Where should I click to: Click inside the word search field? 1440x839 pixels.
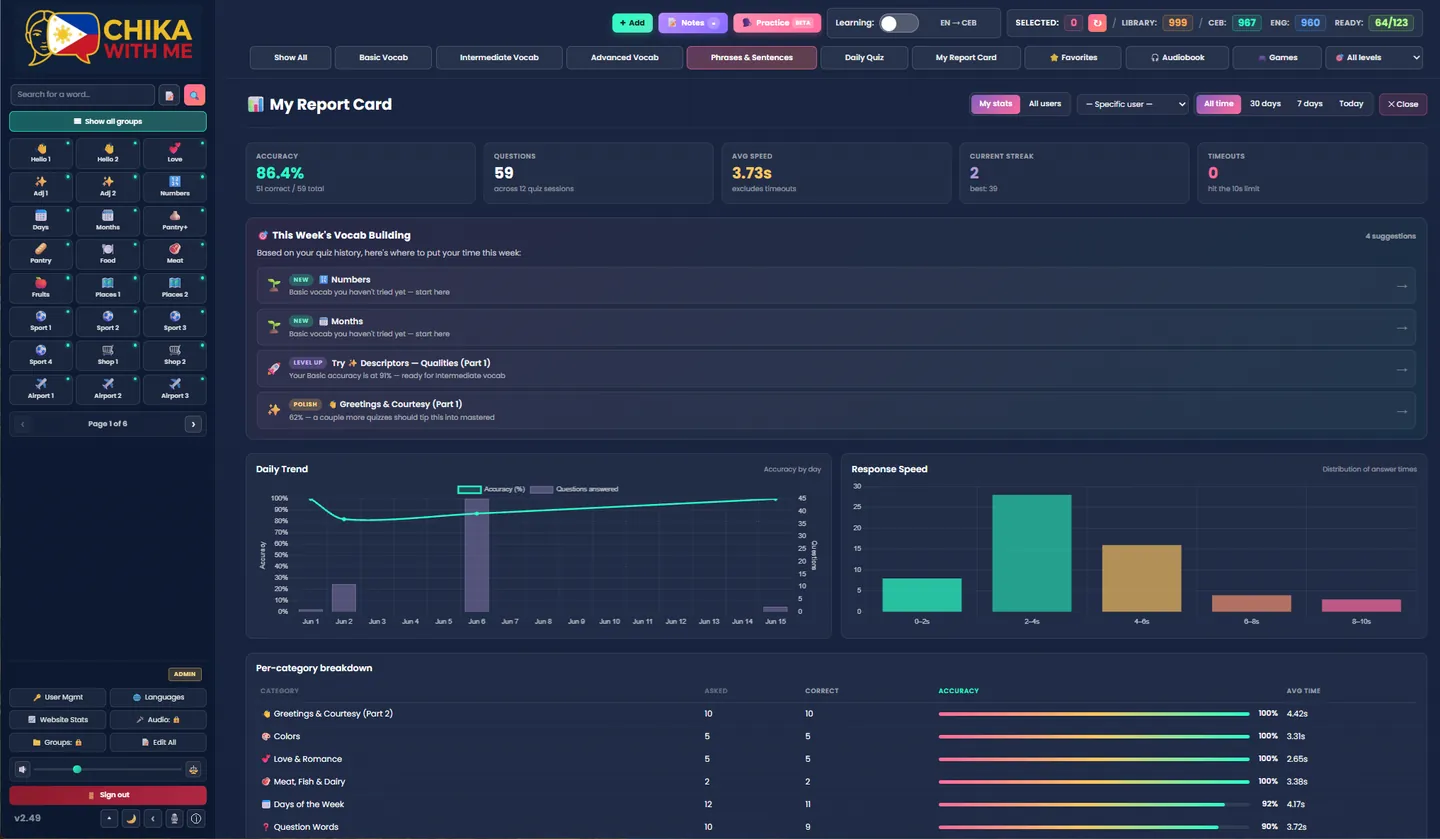[83, 95]
